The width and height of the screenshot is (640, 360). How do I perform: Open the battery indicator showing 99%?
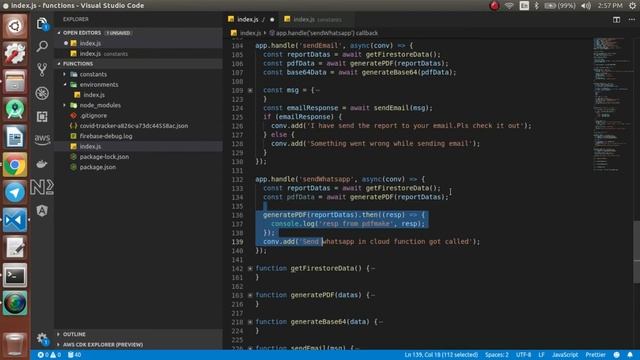point(560,6)
